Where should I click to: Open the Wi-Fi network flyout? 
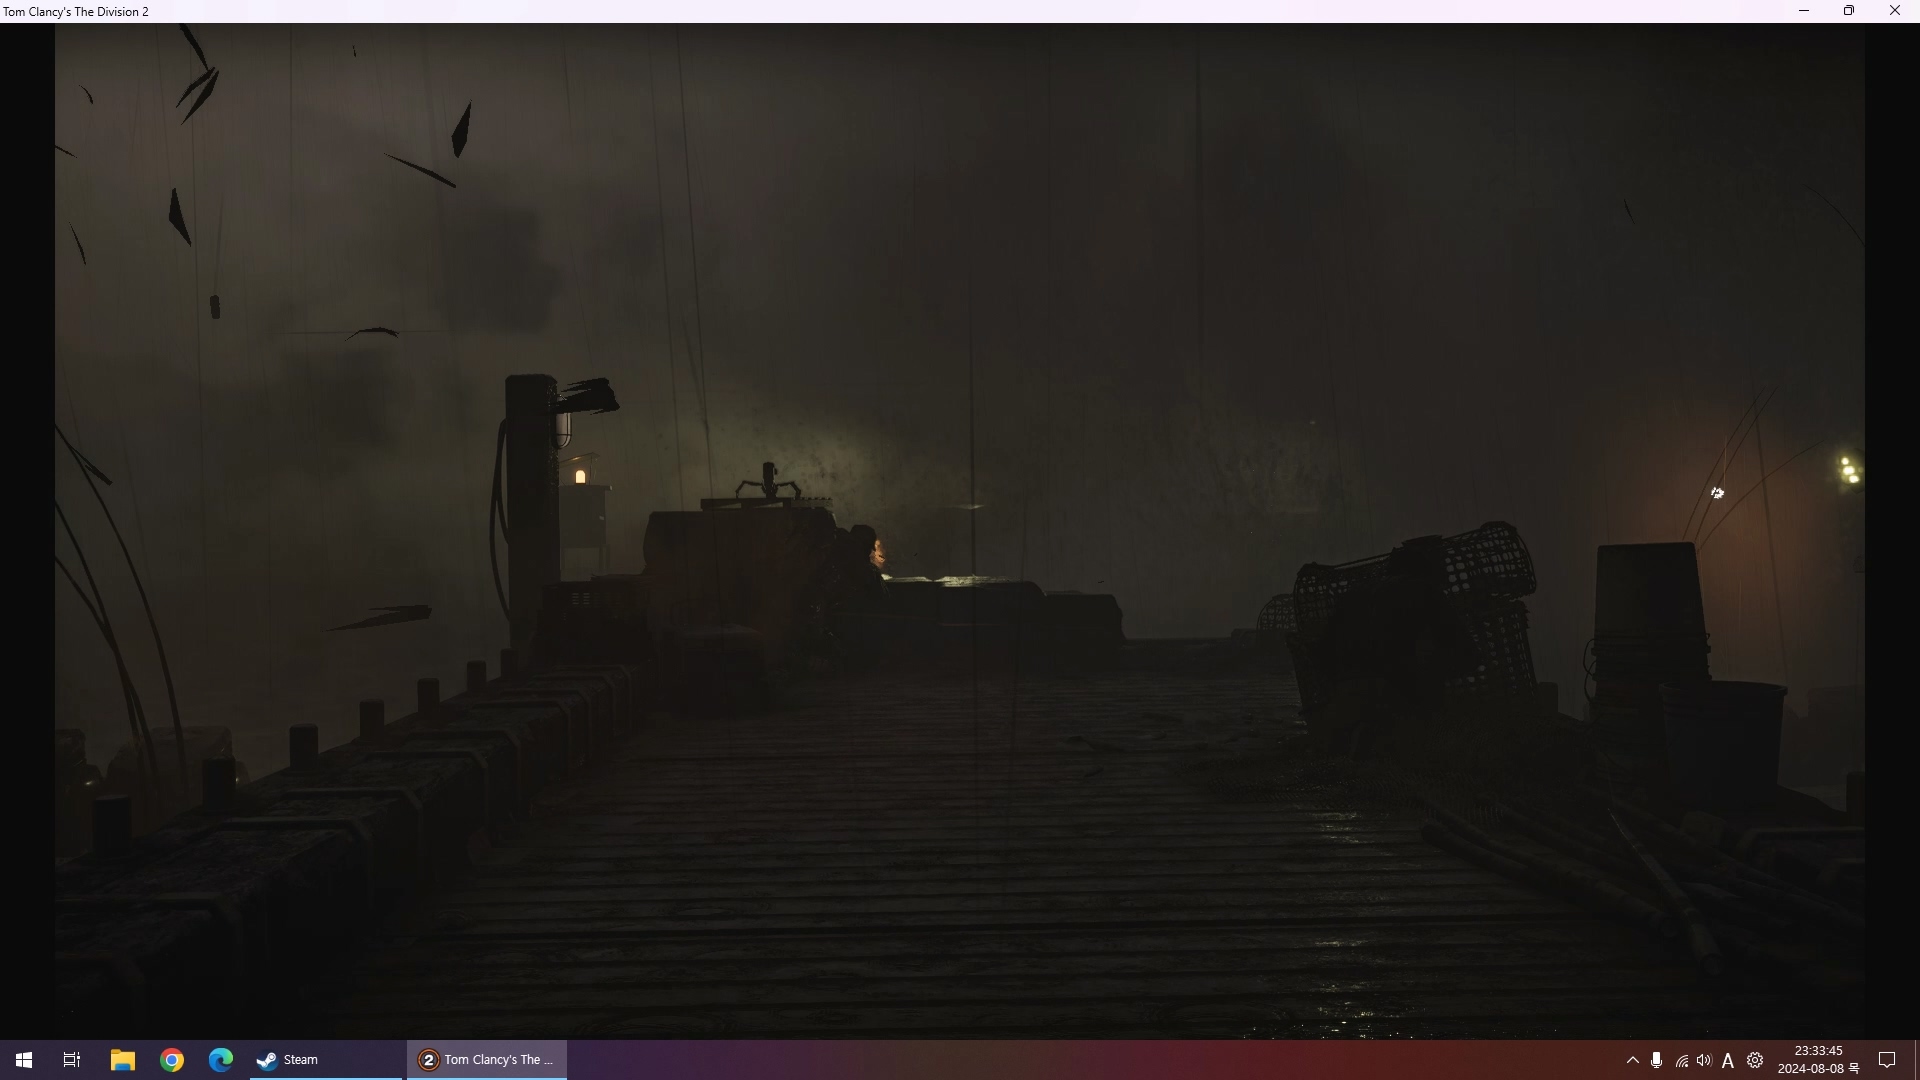pyautogui.click(x=1681, y=1061)
